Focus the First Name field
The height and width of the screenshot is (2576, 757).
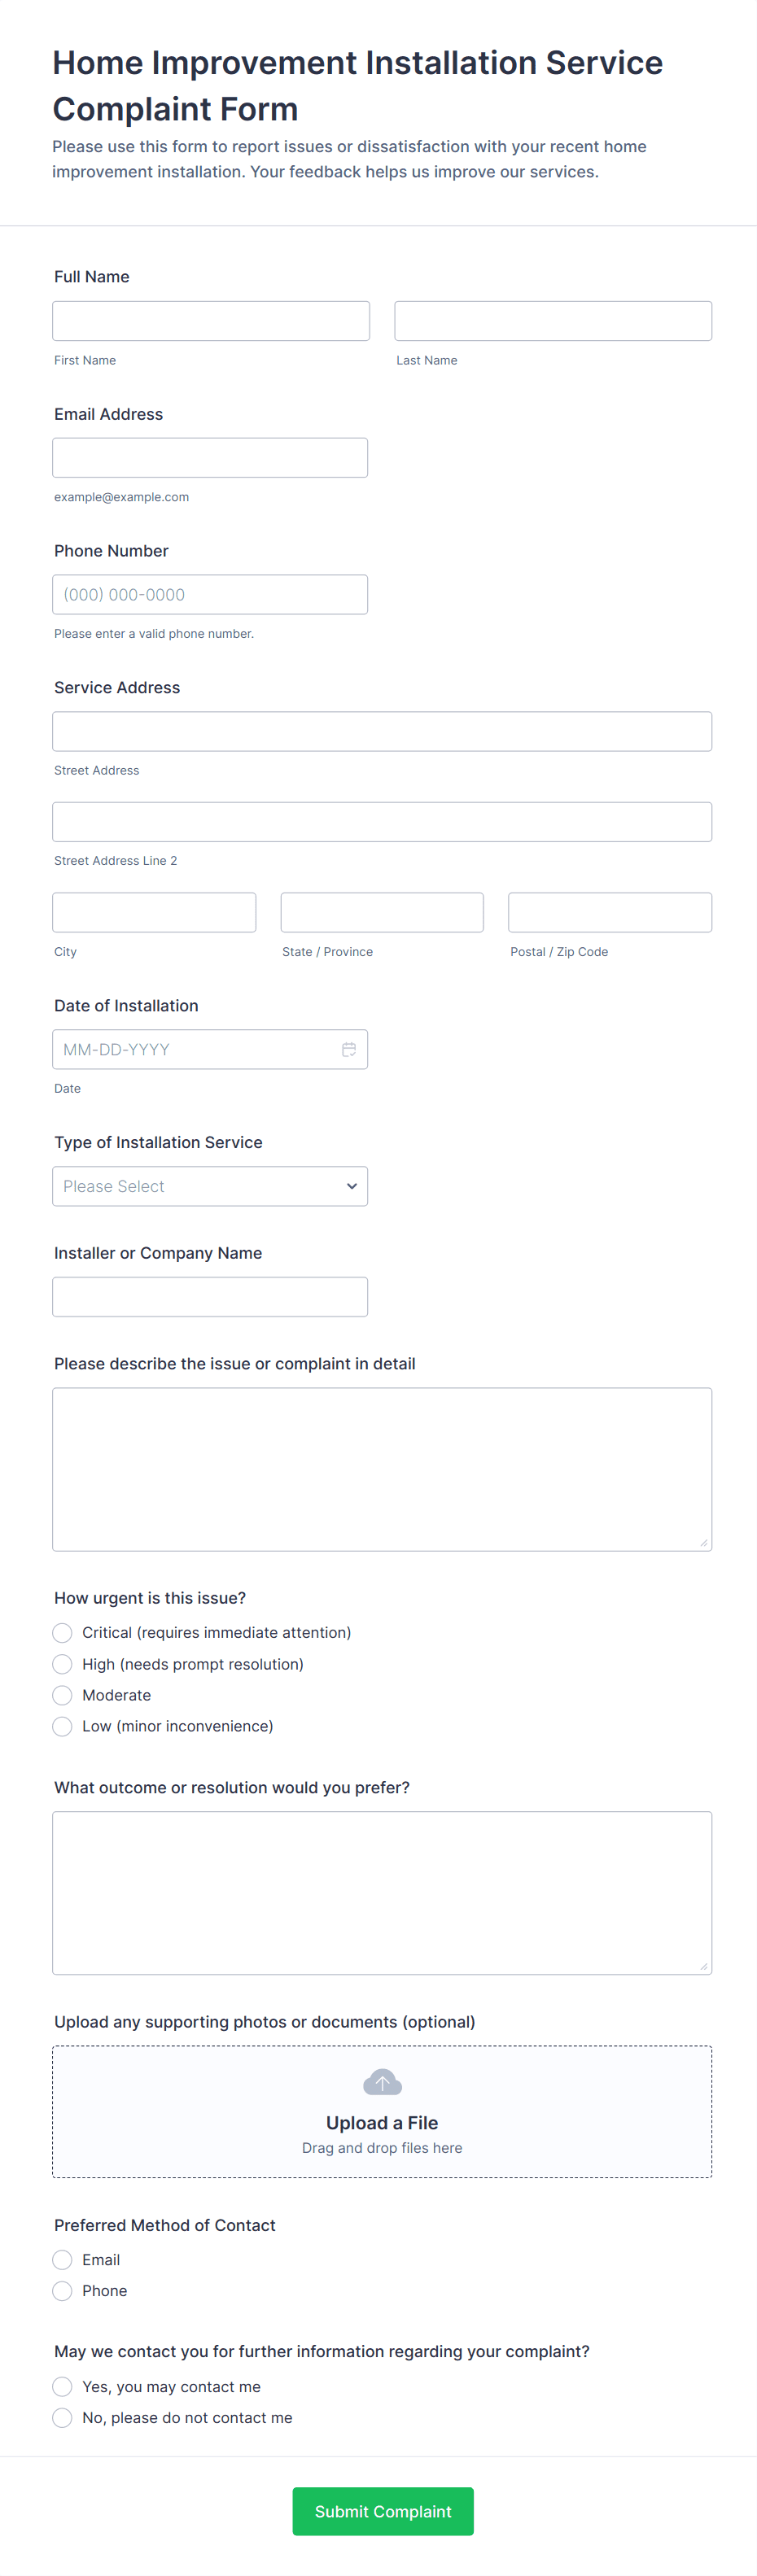tap(211, 321)
